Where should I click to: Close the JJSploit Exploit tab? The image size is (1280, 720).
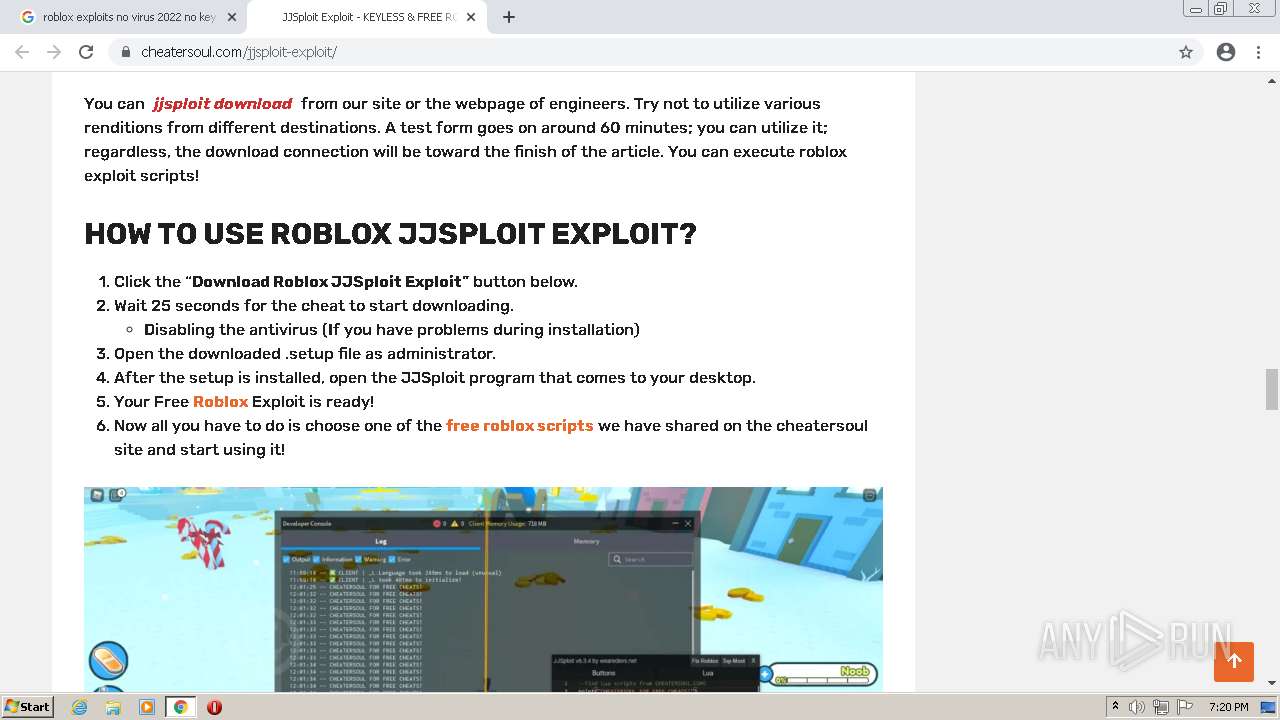point(471,17)
